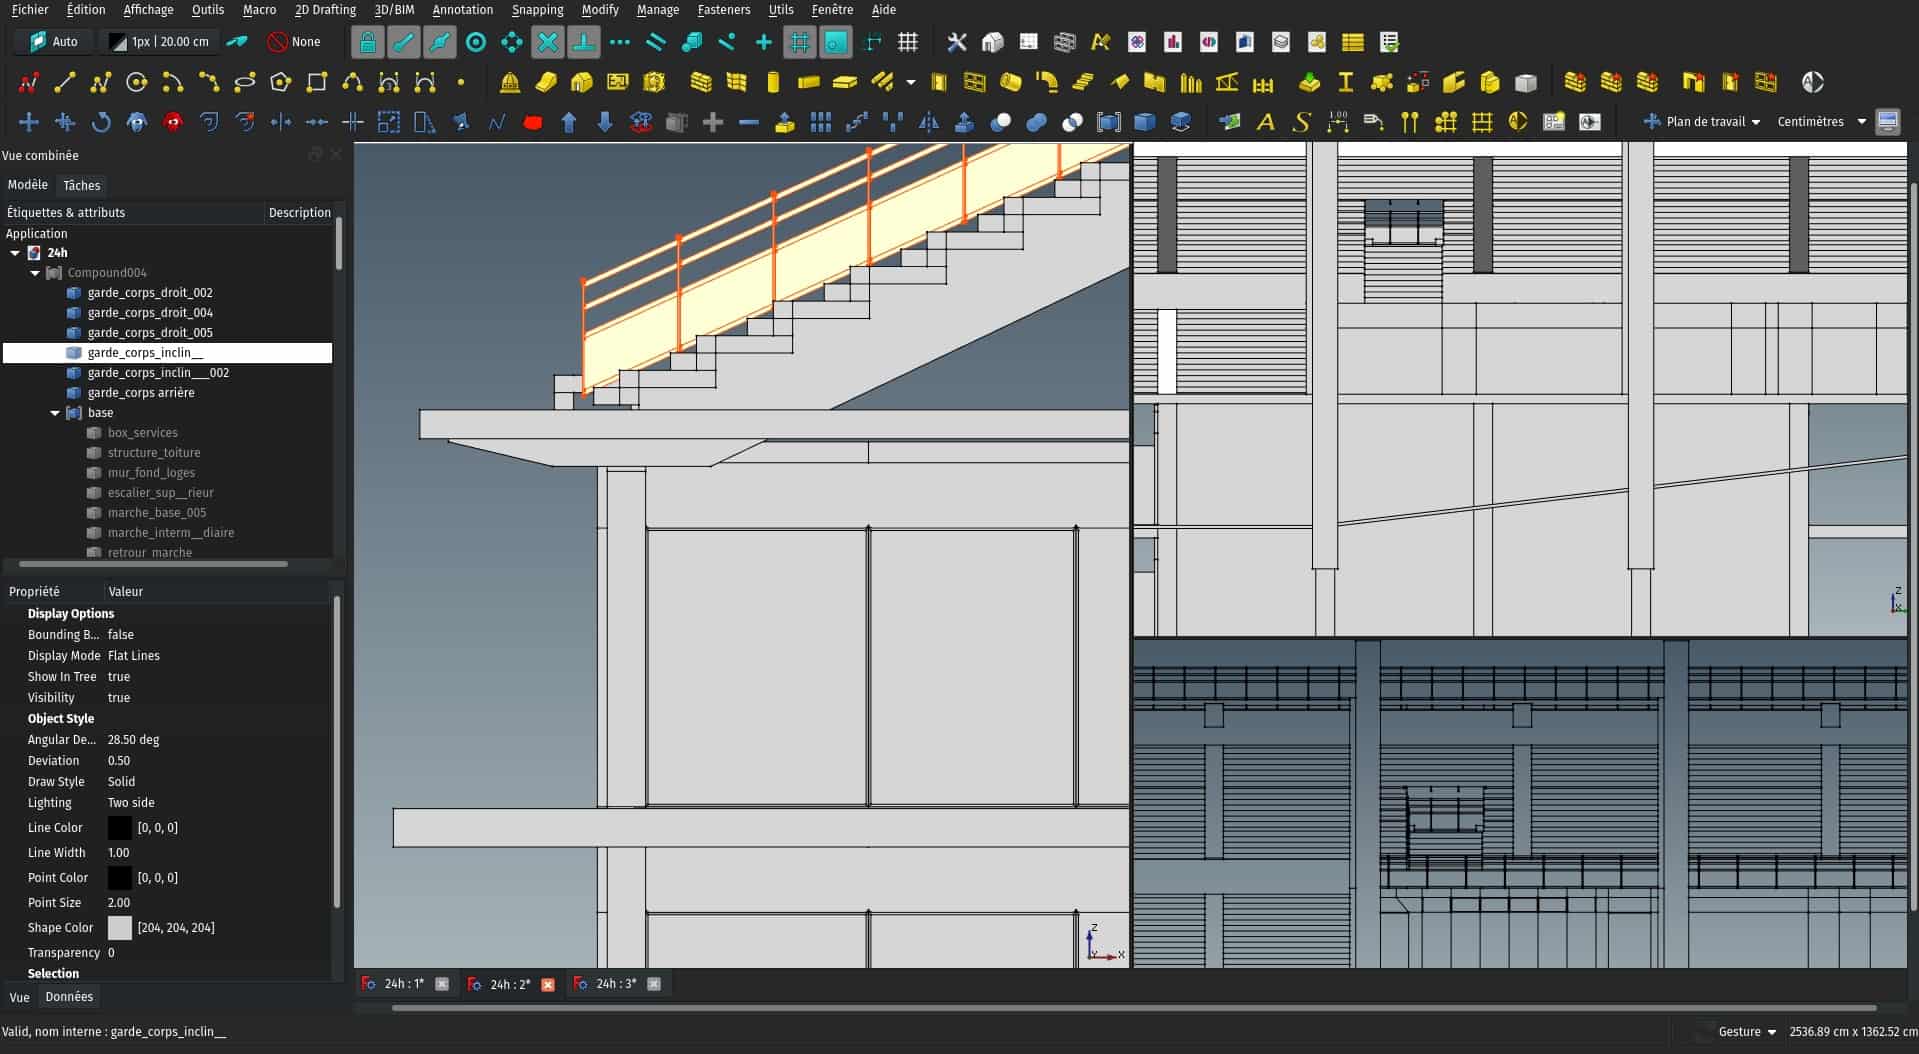This screenshot has width=1919, height=1054.
Task: Toggle midpoint snap mode
Action: click(x=440, y=42)
